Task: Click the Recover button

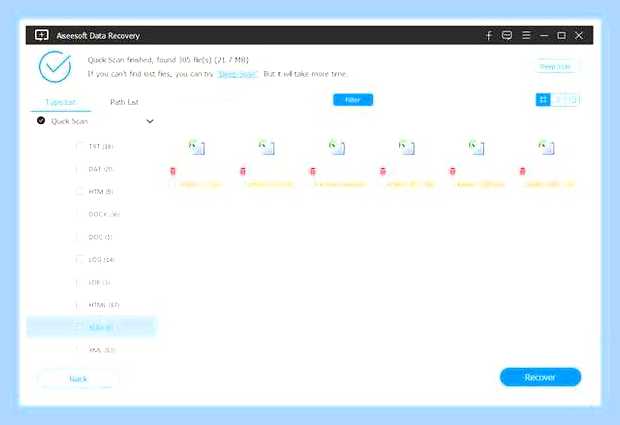Action: click(540, 377)
